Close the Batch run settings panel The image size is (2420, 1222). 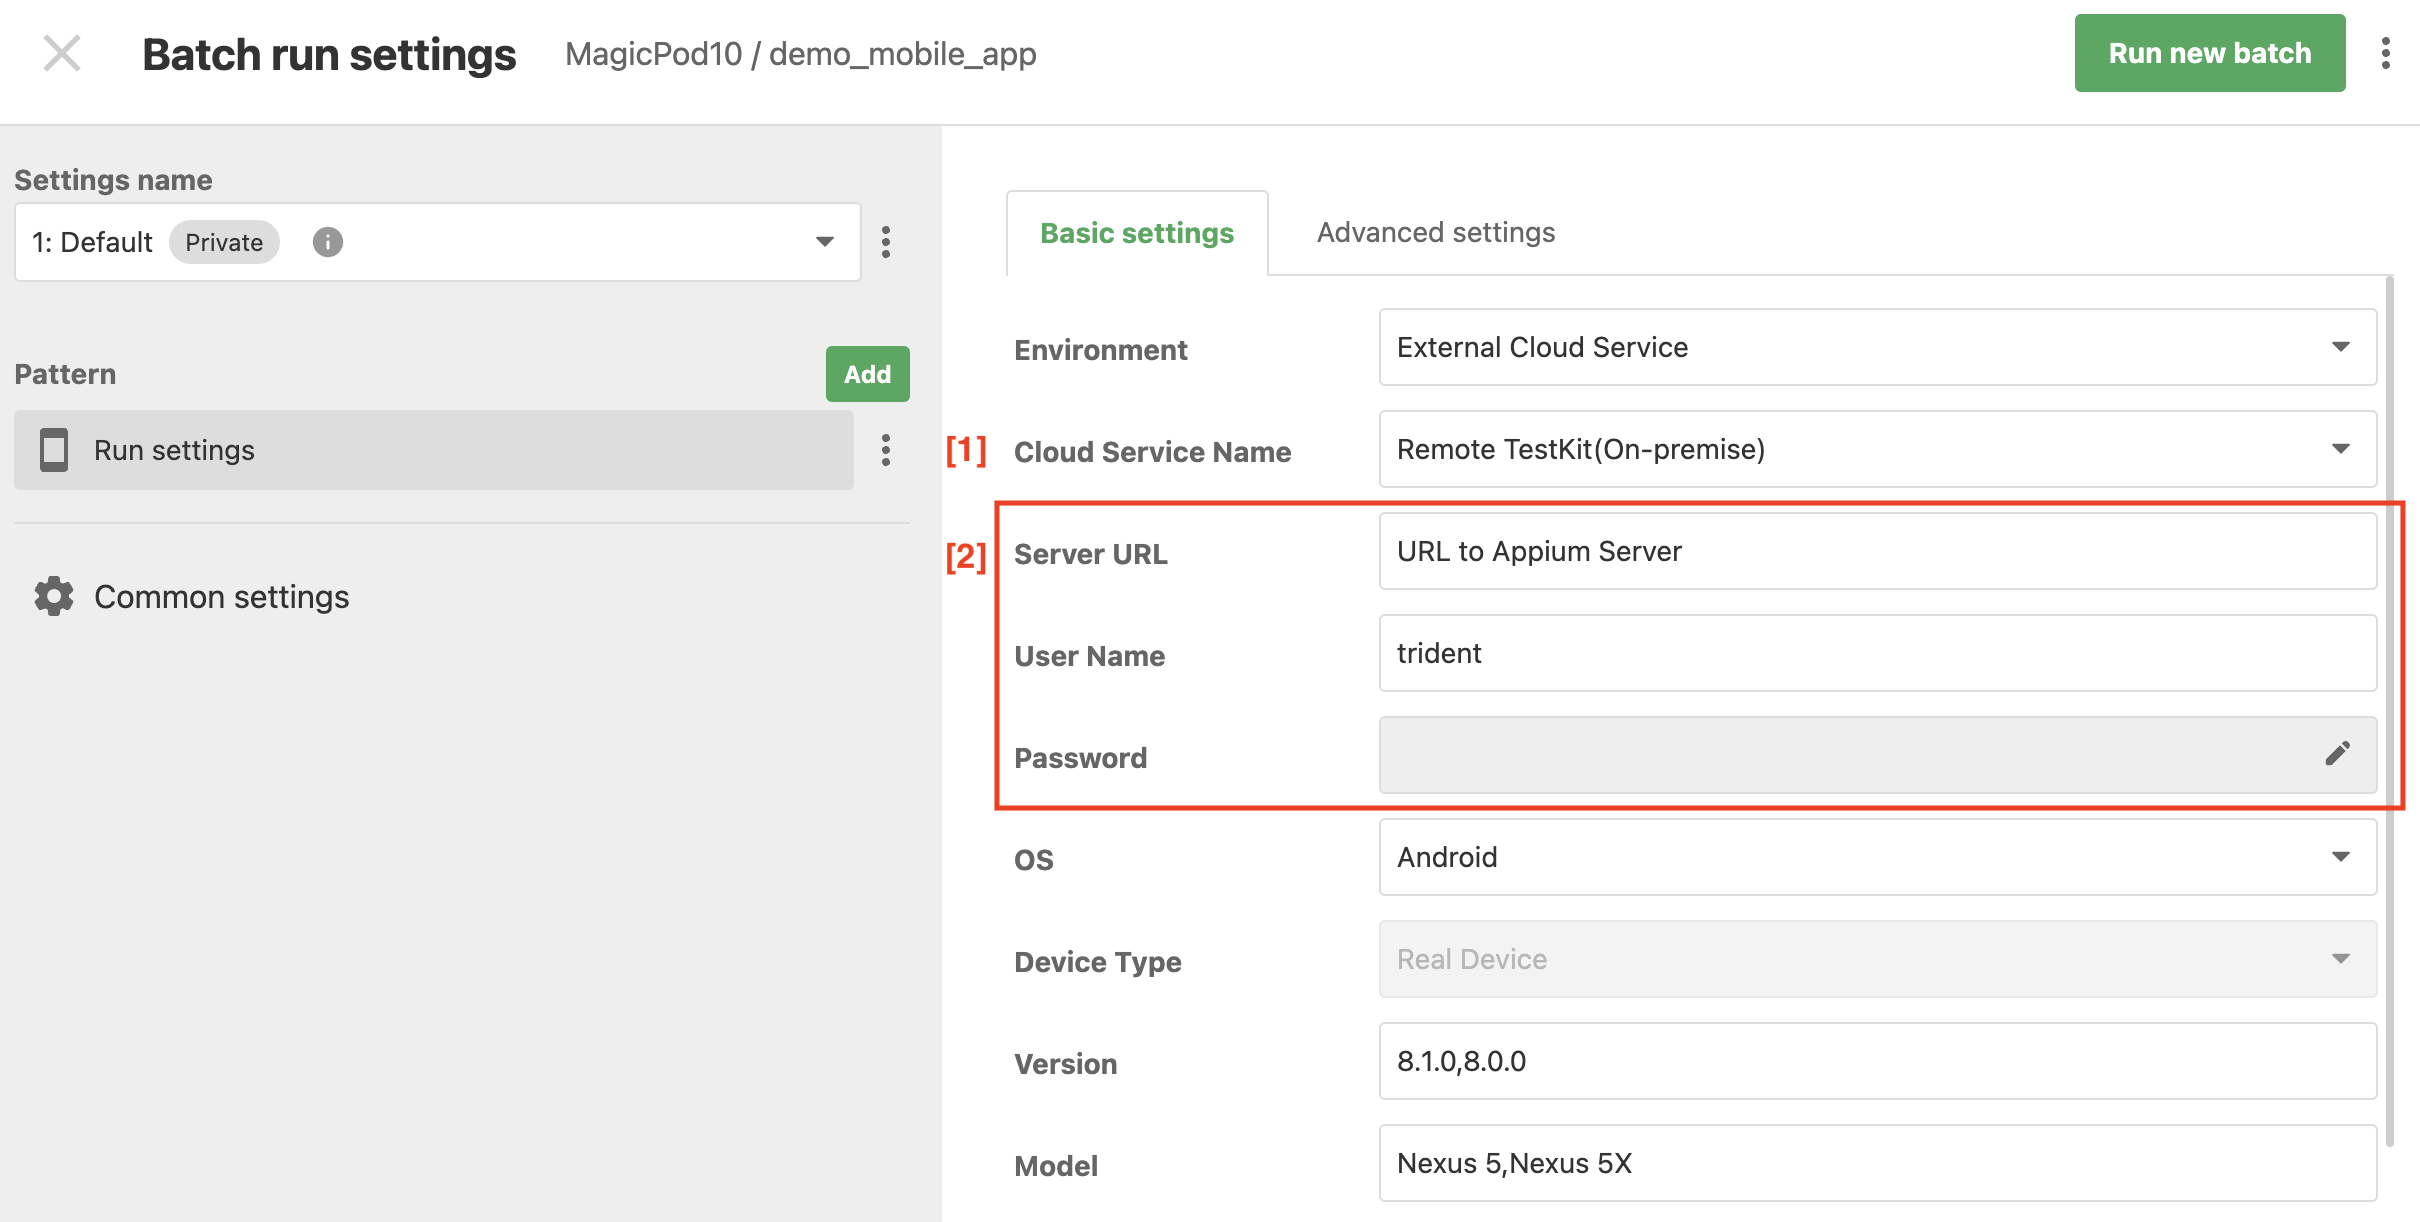click(x=62, y=54)
